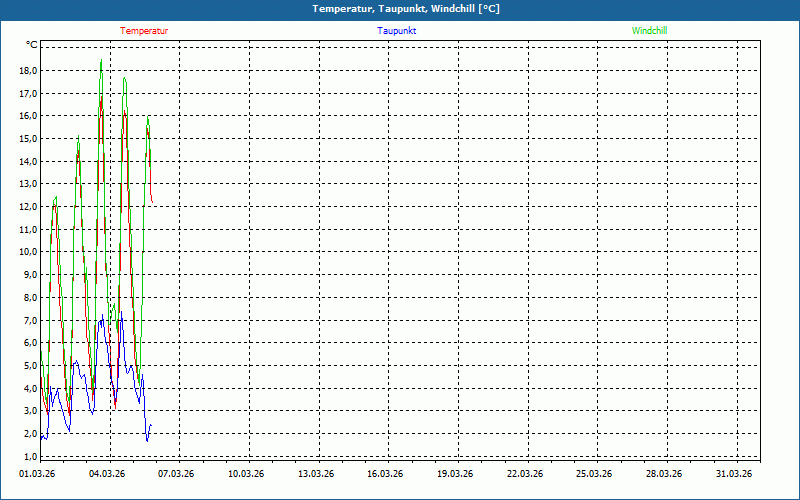
Task: Click the 5,0 y-axis value
Action: pyautogui.click(x=31, y=365)
